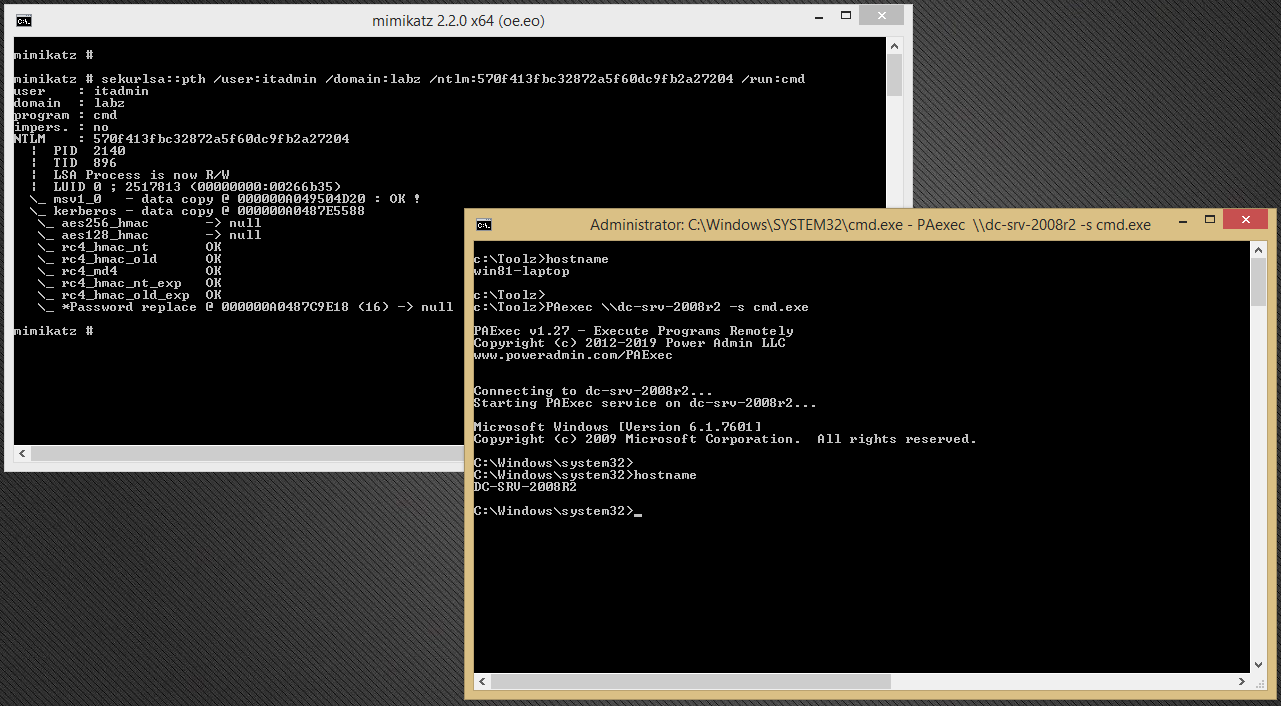Click the 'program : cmd' line
Image resolution: width=1281 pixels, height=706 pixels.
pos(65,115)
